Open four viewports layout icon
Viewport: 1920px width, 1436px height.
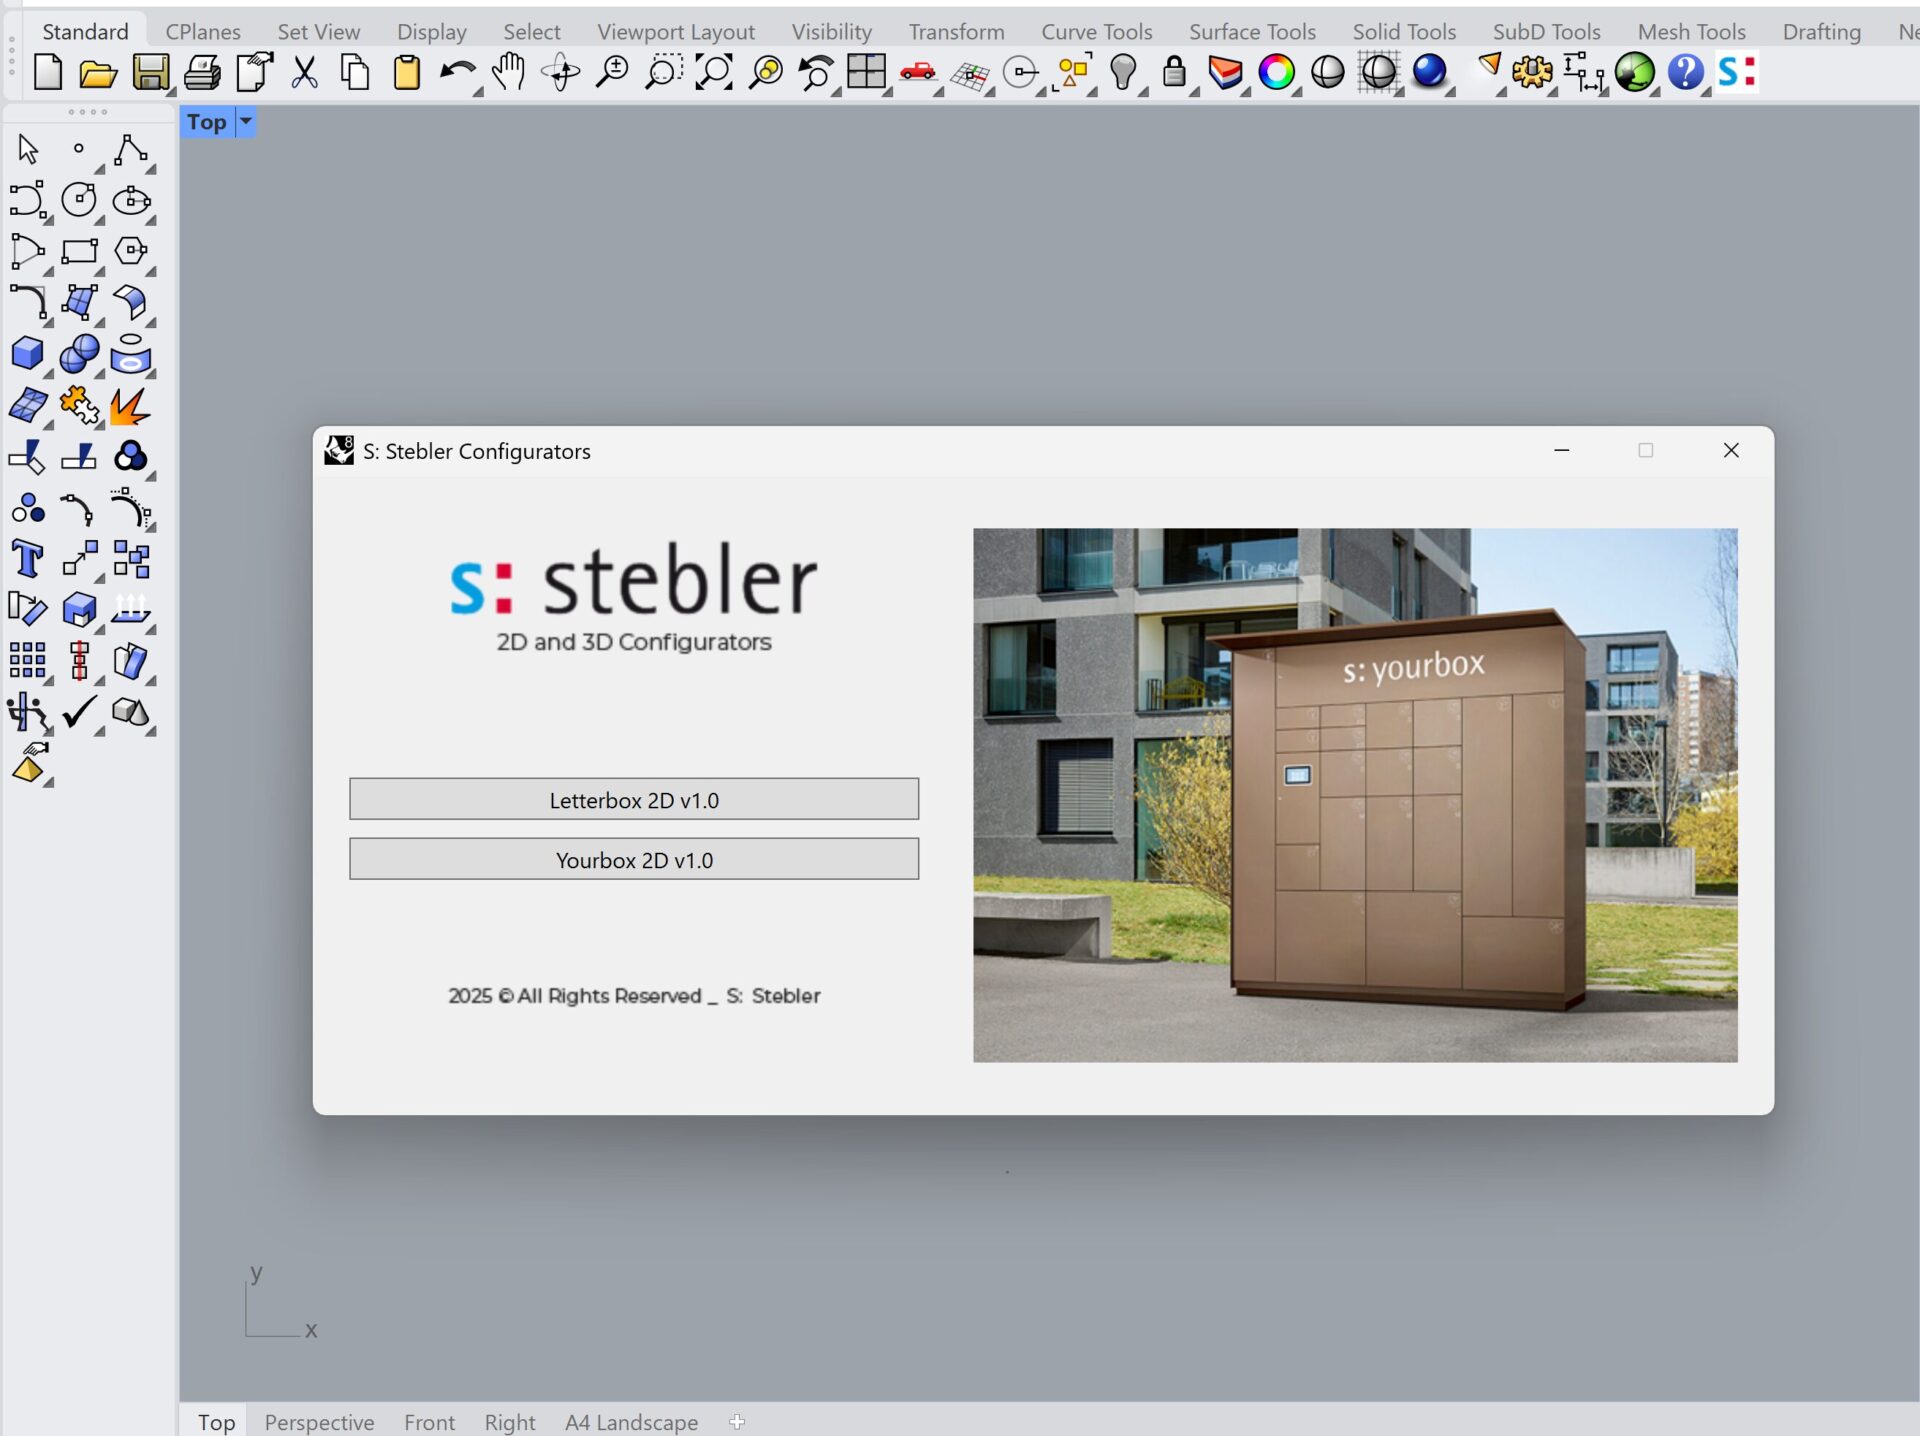pyautogui.click(x=866, y=73)
